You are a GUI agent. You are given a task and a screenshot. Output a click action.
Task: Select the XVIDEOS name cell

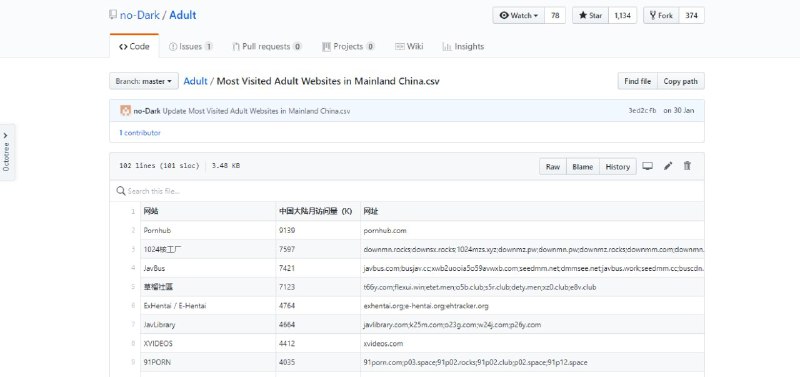[208, 343]
